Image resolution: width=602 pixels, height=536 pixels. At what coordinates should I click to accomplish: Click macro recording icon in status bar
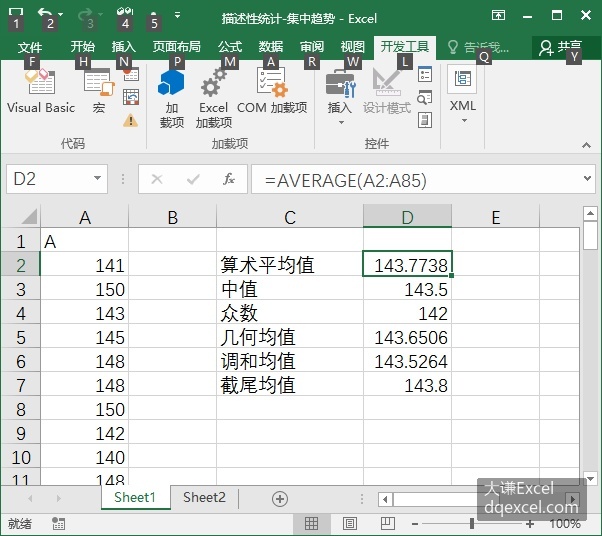coord(58,523)
